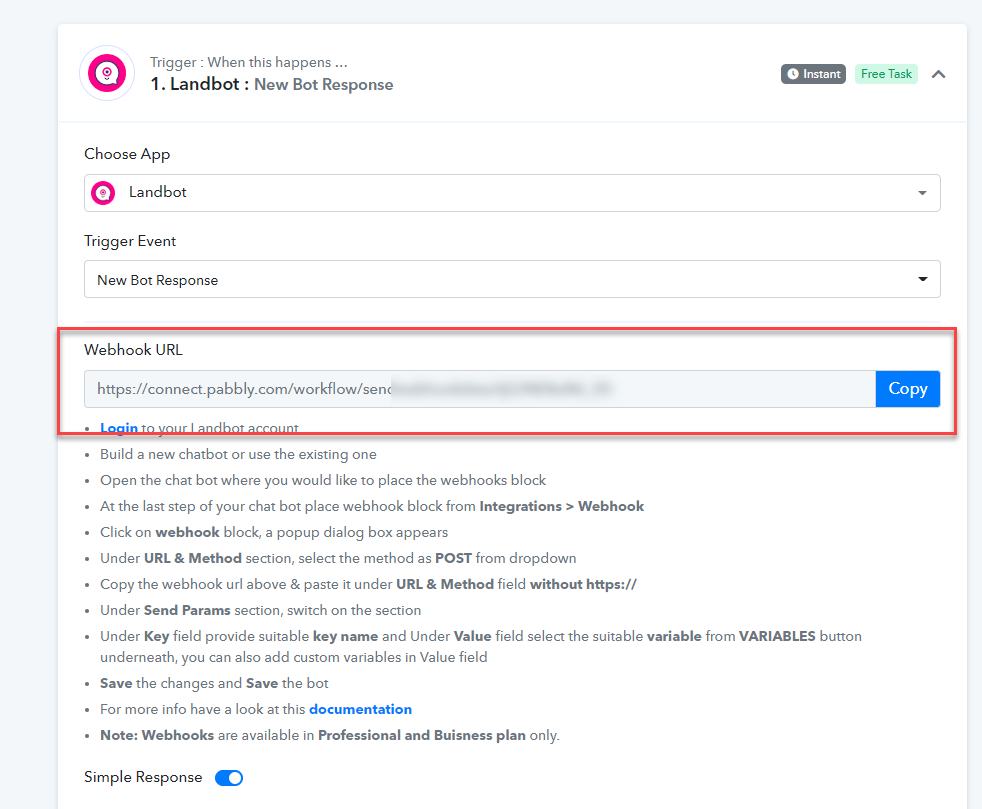Click the Instant badge
This screenshot has width=982, height=809.
pos(813,74)
